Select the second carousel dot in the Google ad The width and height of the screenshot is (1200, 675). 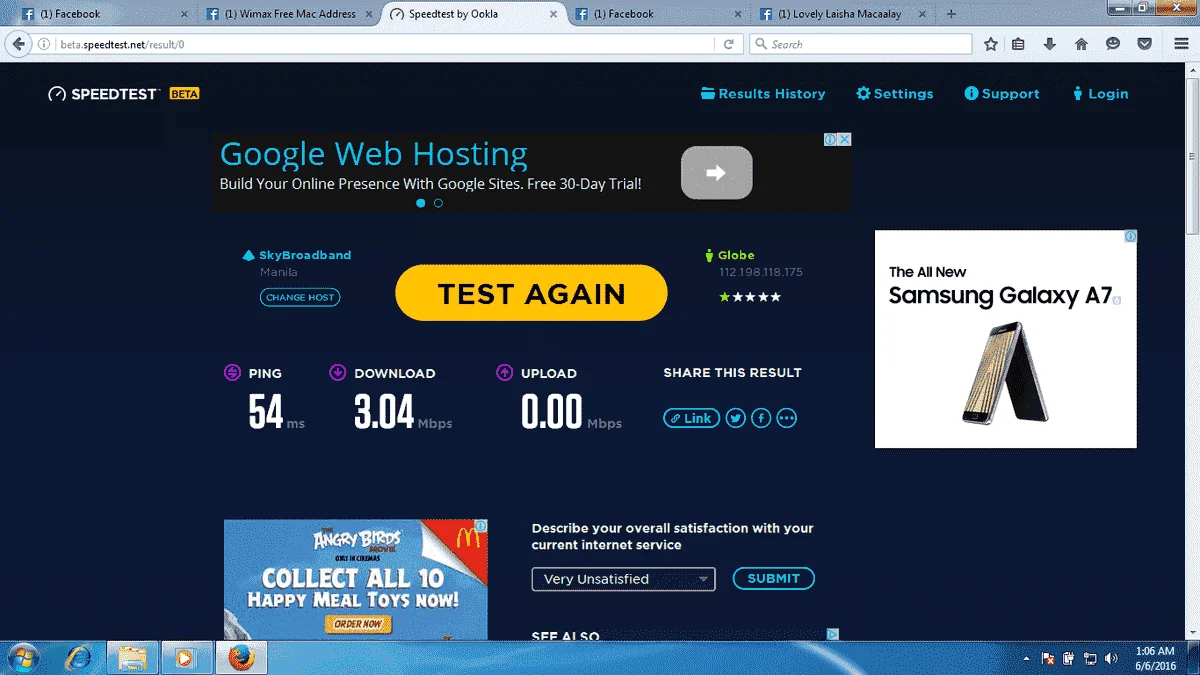click(x=438, y=203)
